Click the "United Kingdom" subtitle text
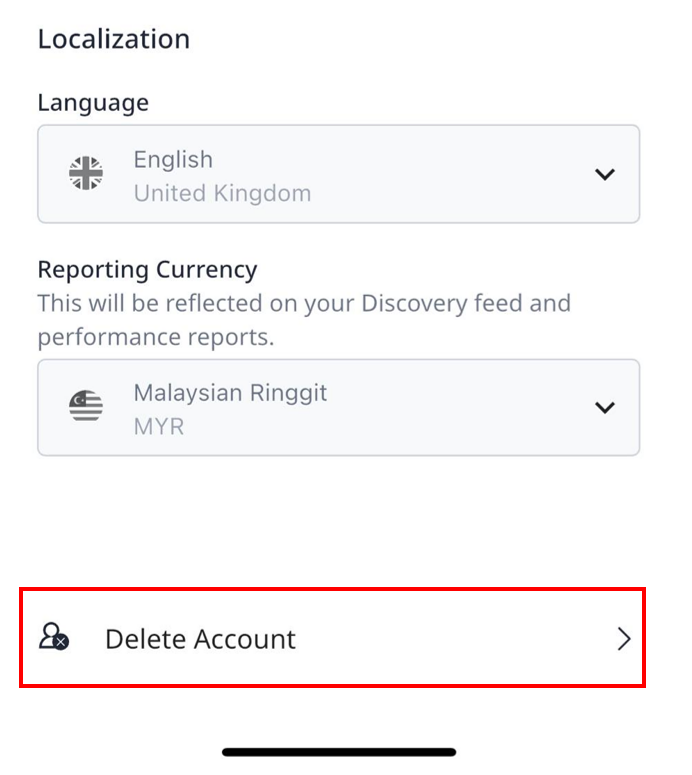 coord(222,193)
